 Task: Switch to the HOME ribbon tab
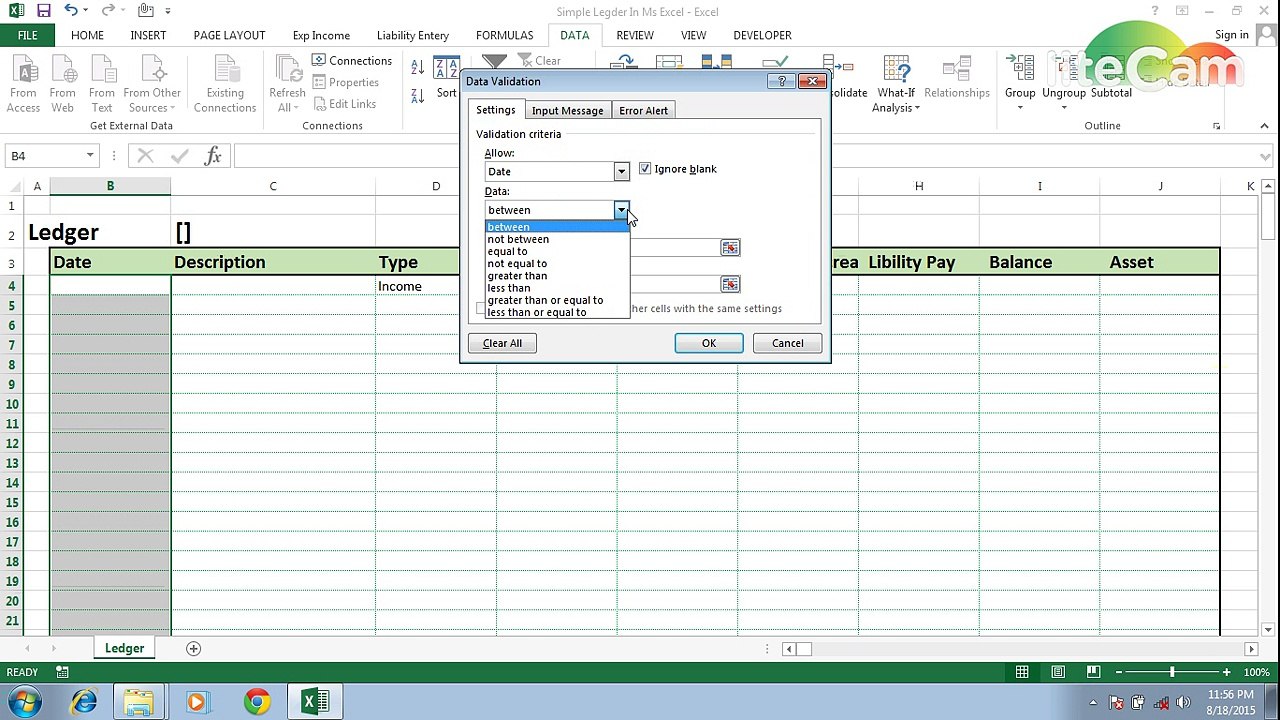tap(87, 35)
